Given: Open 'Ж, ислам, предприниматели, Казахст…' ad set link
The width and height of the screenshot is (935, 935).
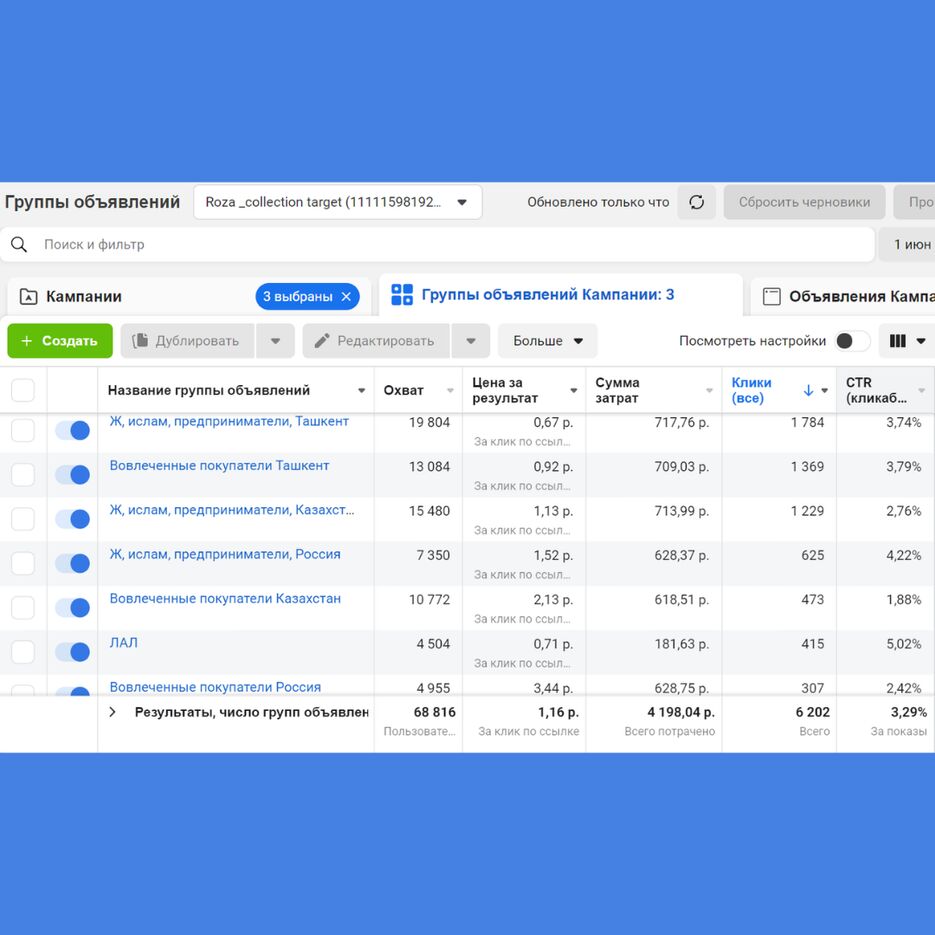Looking at the screenshot, I should 232,510.
